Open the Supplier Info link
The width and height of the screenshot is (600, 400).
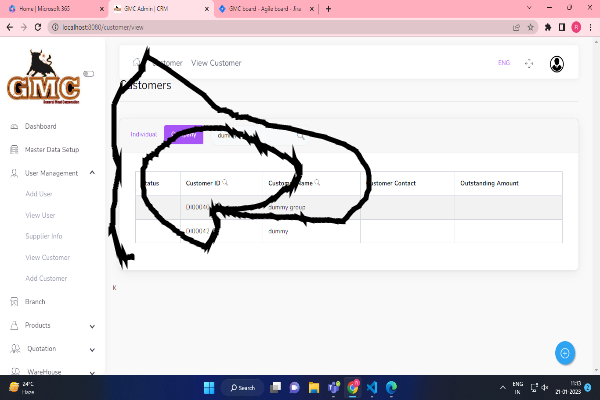pyautogui.click(x=44, y=236)
